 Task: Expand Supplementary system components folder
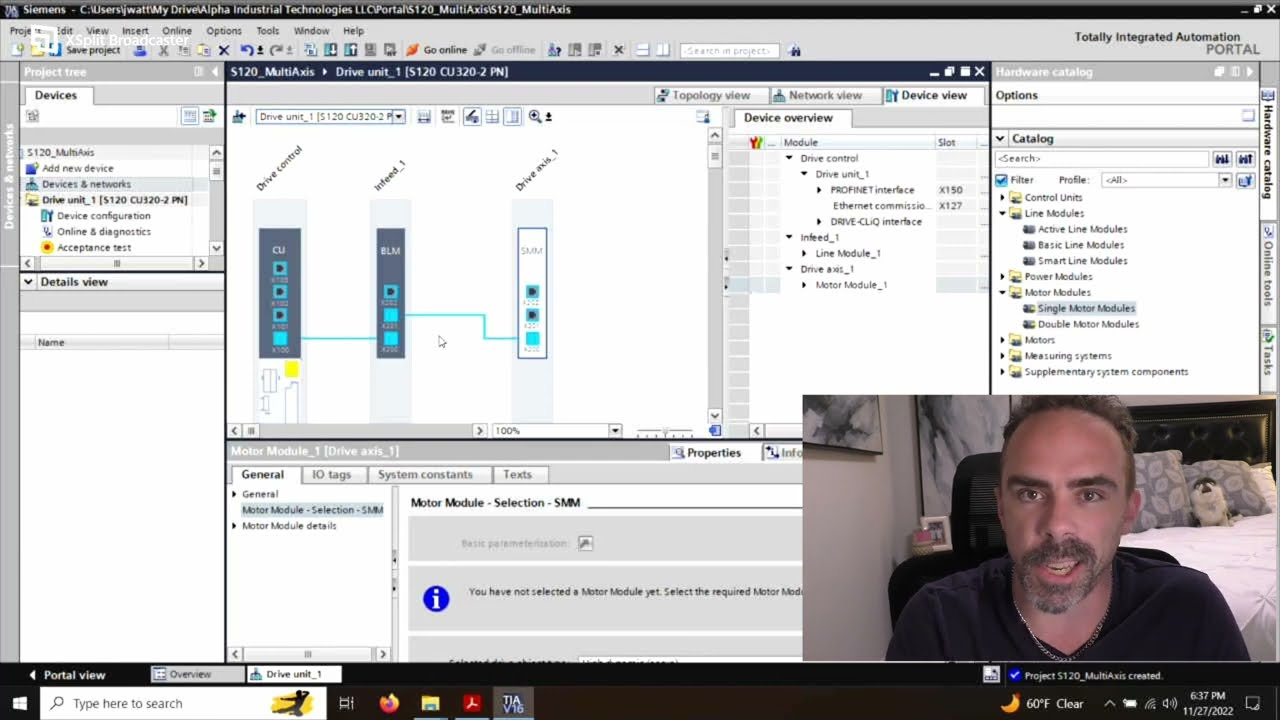[1003, 372]
